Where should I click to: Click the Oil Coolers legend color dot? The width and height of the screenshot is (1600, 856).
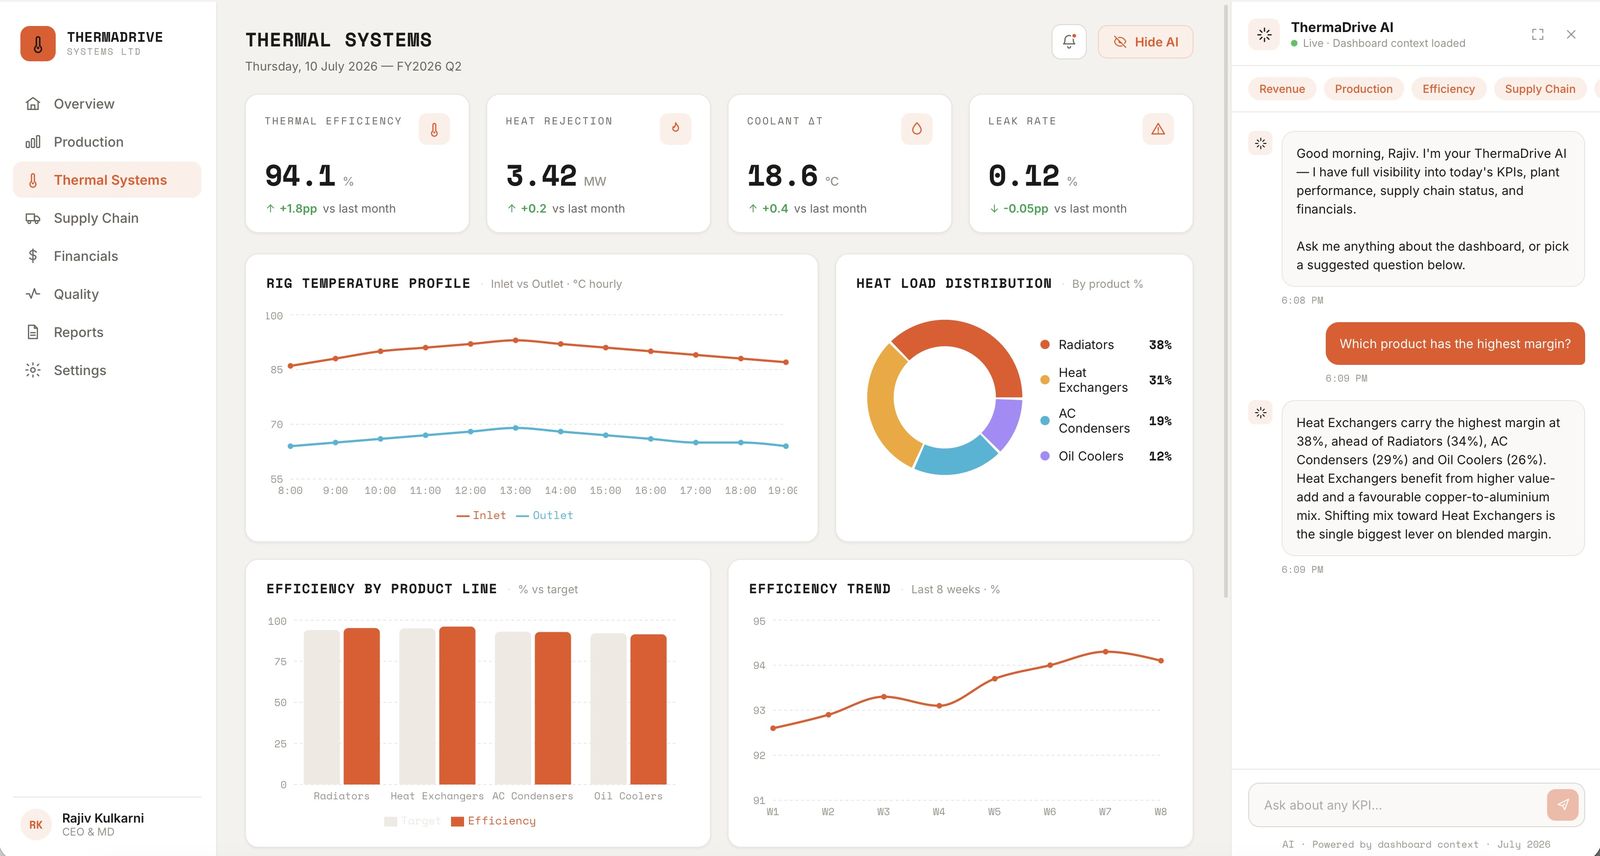click(1045, 456)
